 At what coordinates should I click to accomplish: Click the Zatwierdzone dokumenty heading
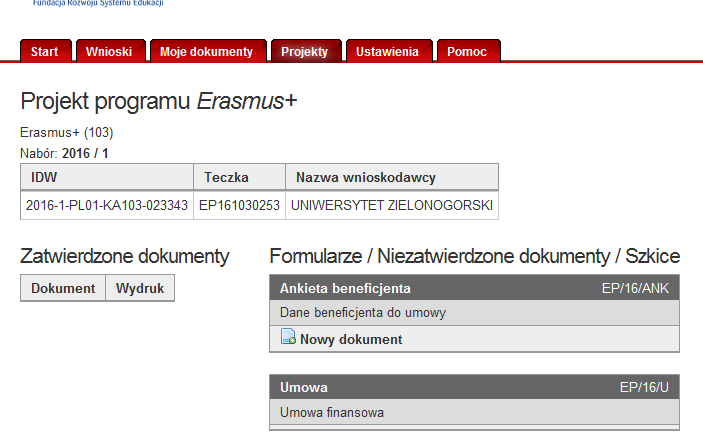pyautogui.click(x=125, y=257)
